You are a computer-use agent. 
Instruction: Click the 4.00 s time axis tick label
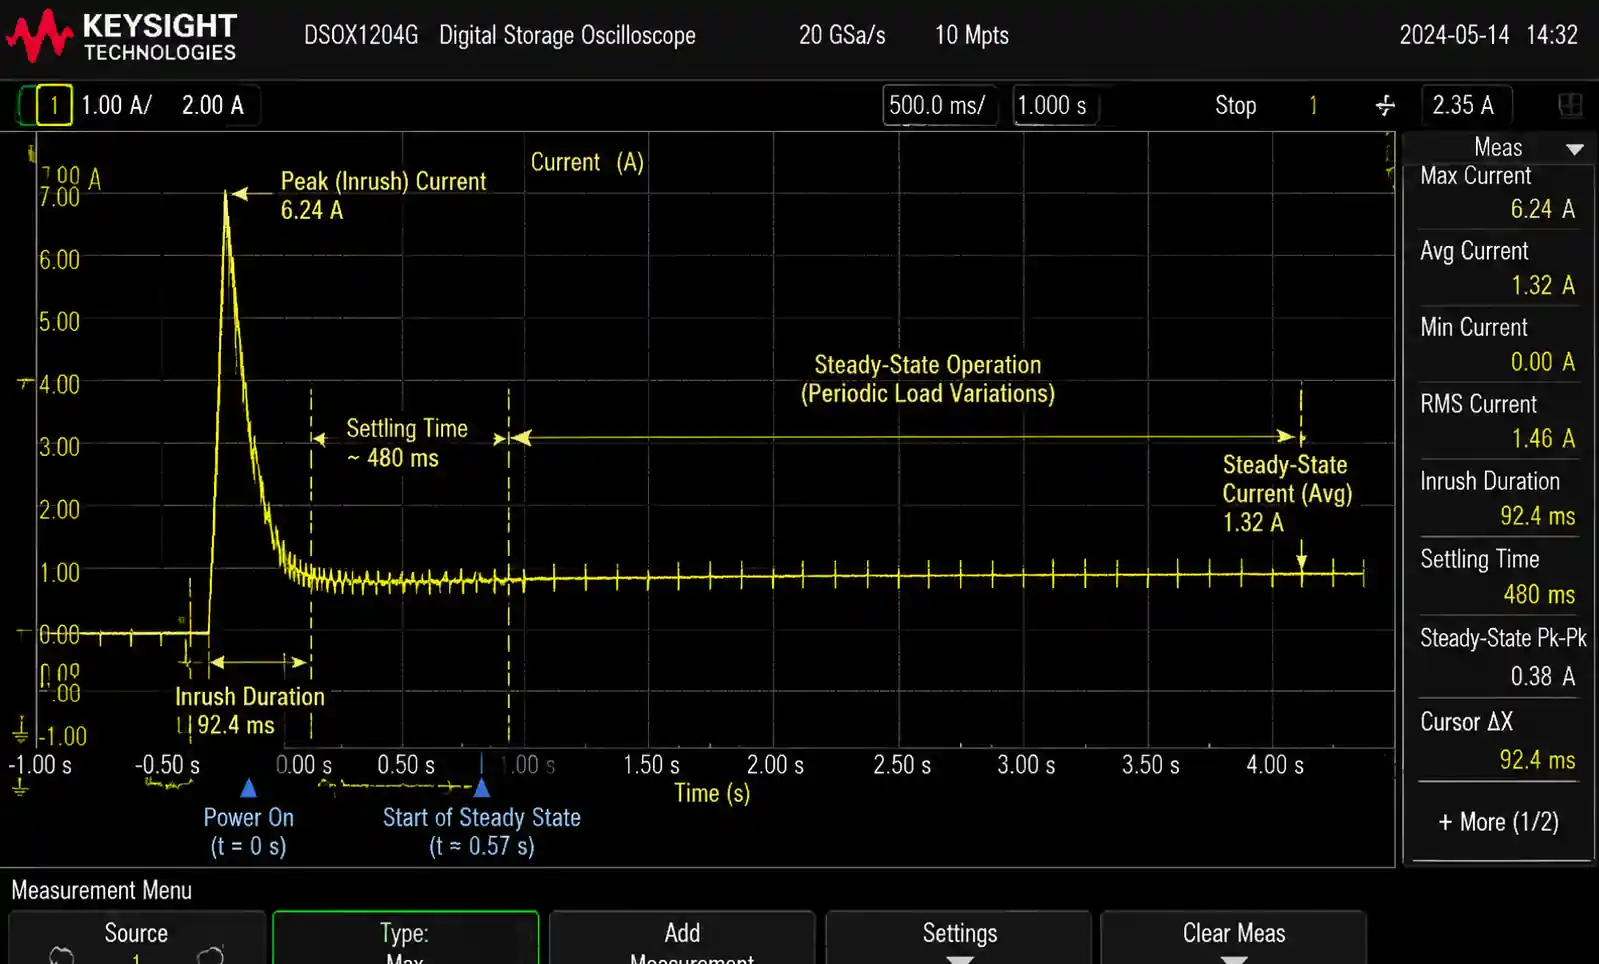click(x=1275, y=765)
